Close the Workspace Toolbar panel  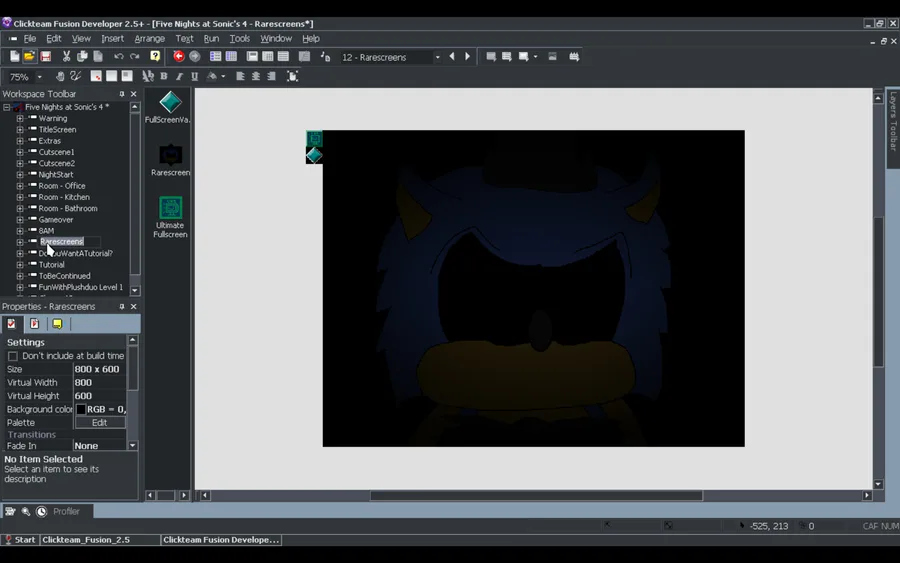134,94
